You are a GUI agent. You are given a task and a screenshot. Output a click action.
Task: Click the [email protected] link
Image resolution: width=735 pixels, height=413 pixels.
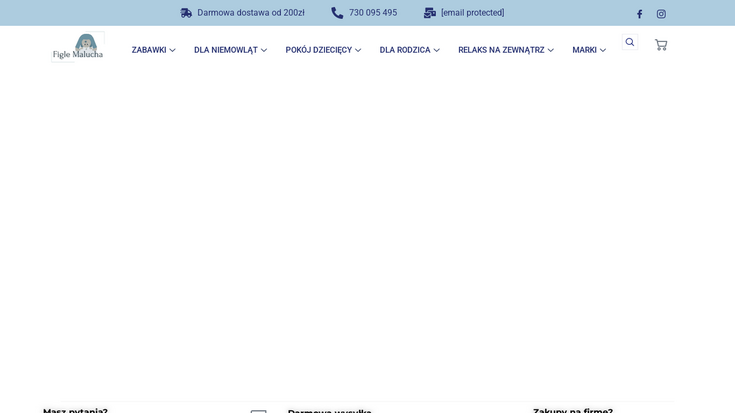472,13
